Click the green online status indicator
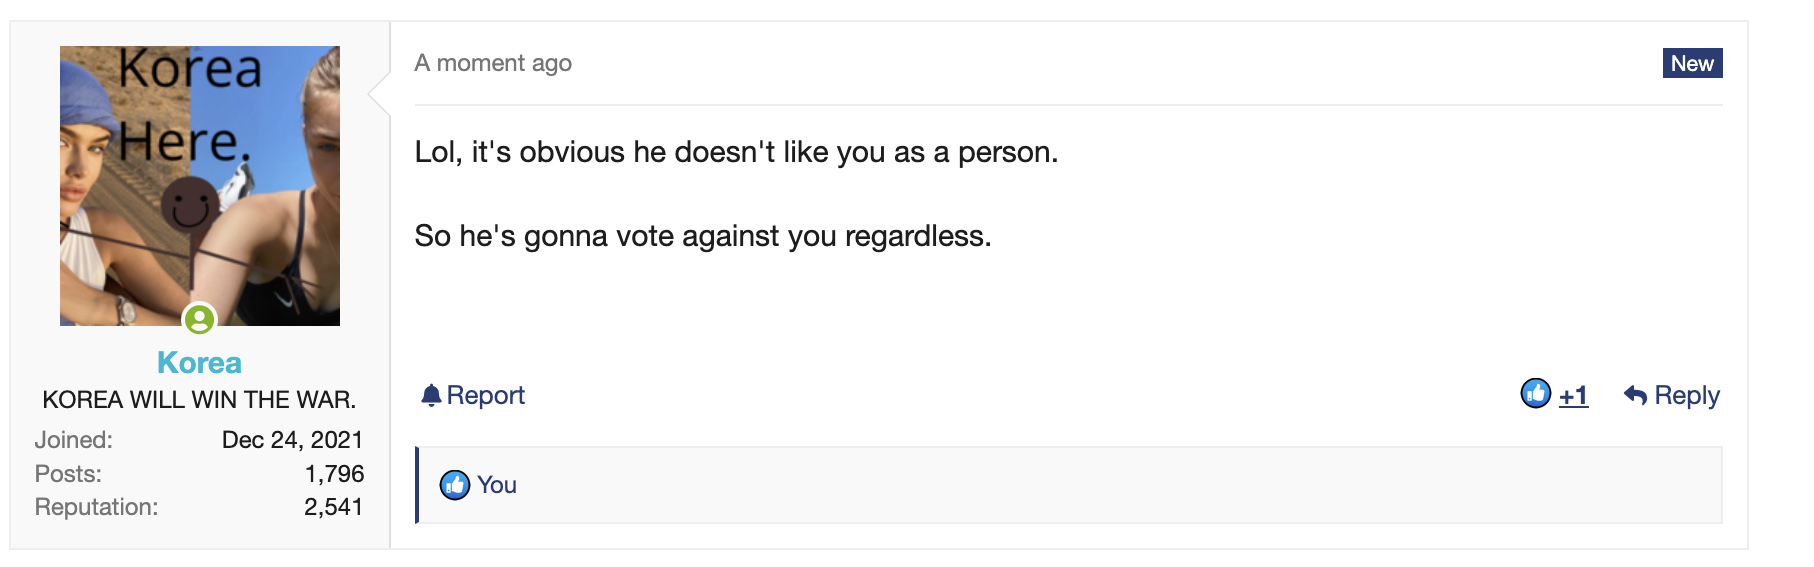1814x567 pixels. (x=200, y=320)
